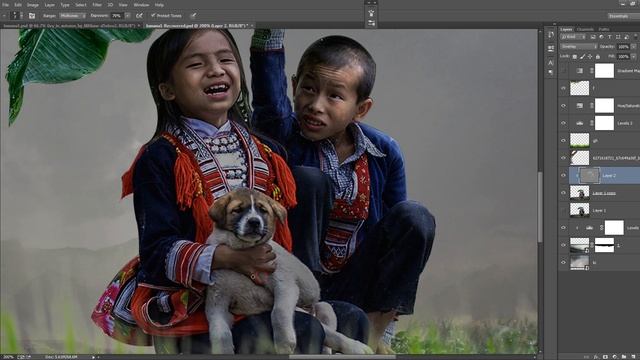
Task: Open the Properties panel icon
Action: (x=551, y=49)
